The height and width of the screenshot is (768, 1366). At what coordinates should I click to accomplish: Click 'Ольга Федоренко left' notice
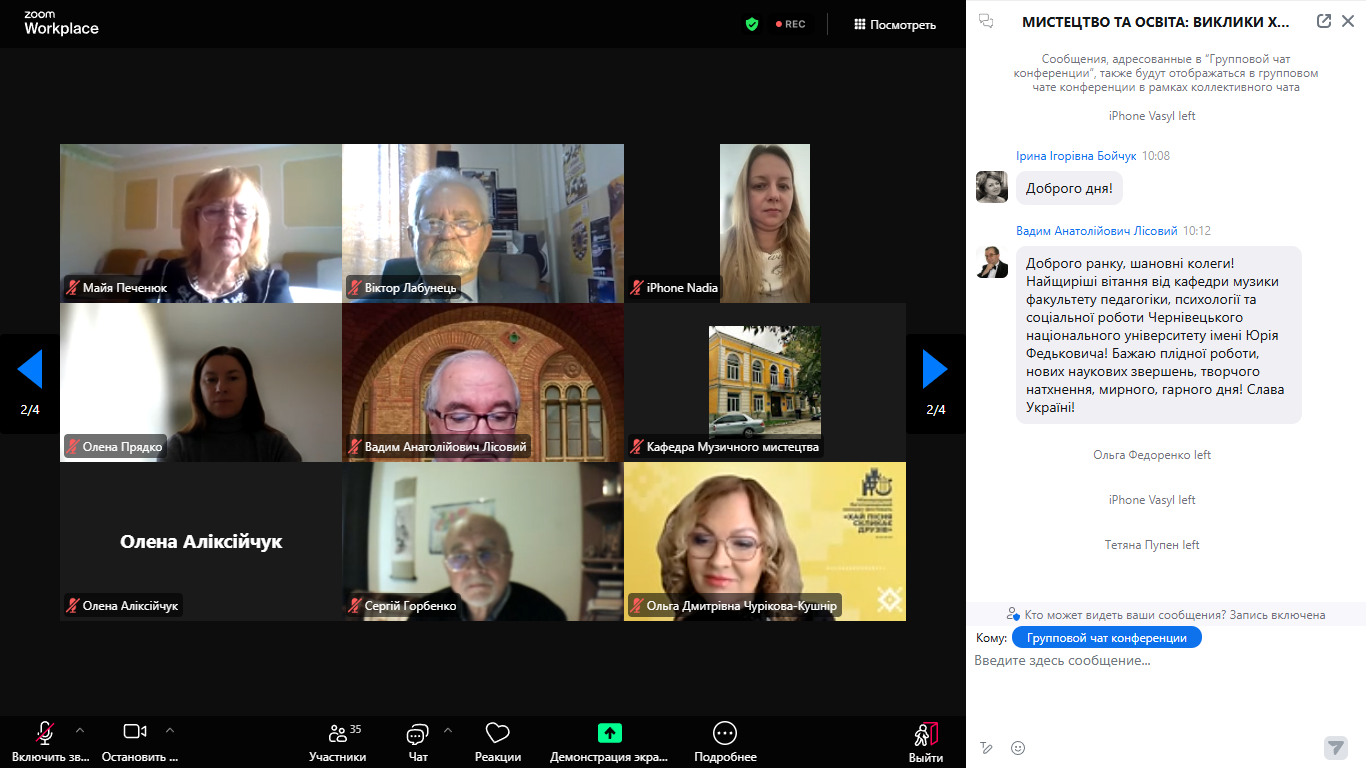(x=1152, y=455)
